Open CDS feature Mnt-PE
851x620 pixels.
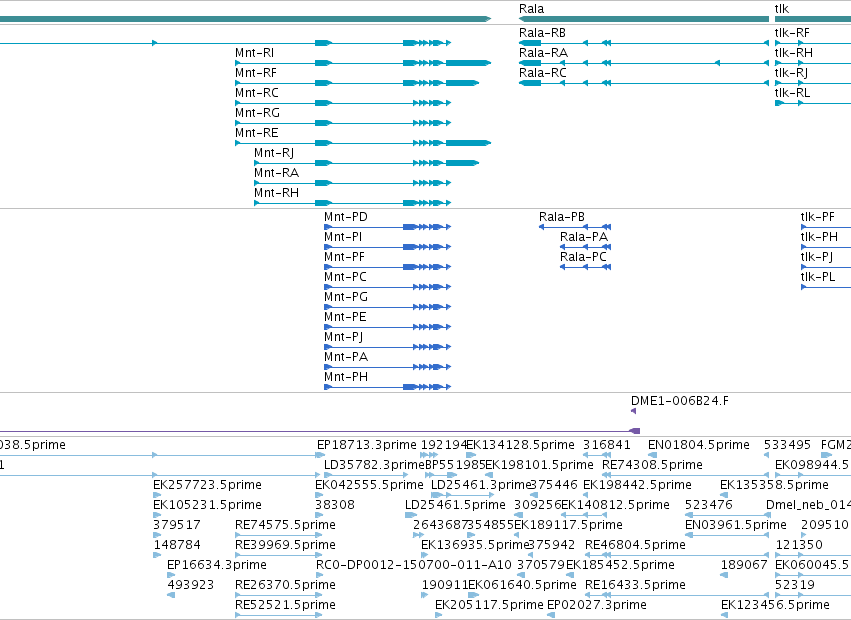pos(345,318)
